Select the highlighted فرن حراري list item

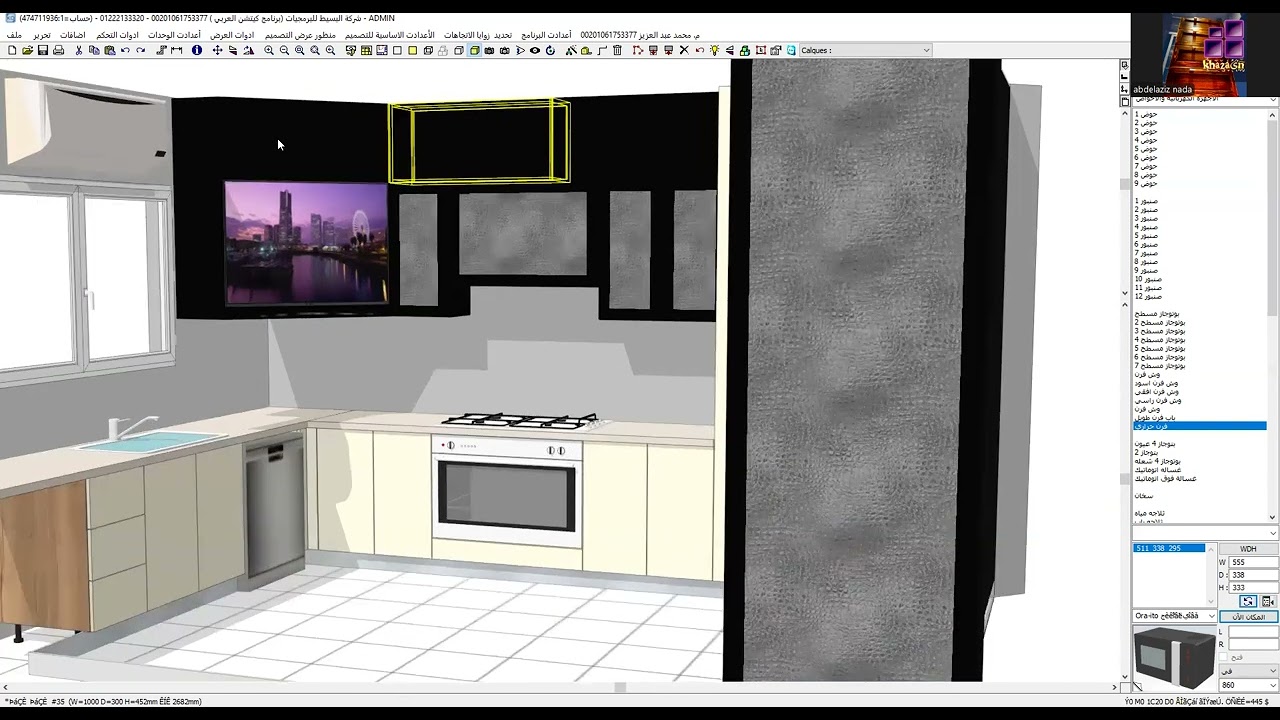pos(1199,426)
